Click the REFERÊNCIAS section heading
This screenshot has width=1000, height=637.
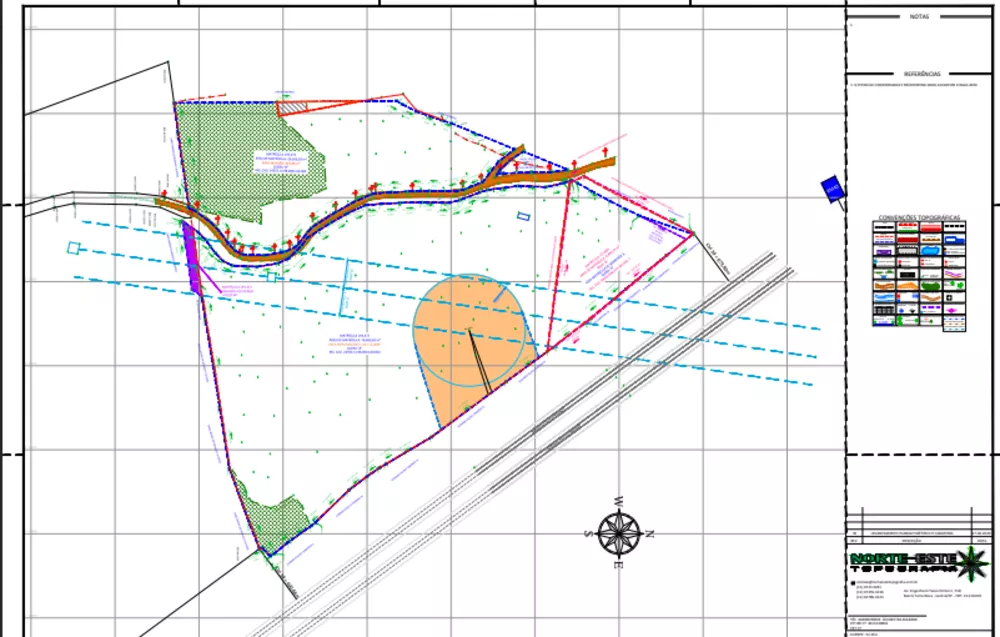click(922, 74)
